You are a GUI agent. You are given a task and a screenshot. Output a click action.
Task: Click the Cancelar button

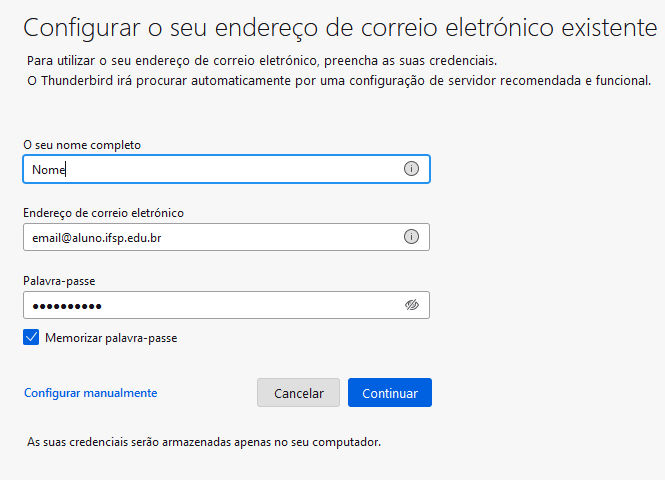point(299,393)
